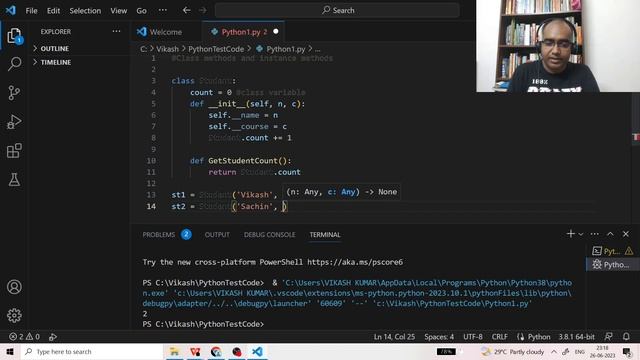The width and height of the screenshot is (640, 360).
Task: Open the aka.ms/pscore6 link in terminal
Action: pos(355,262)
